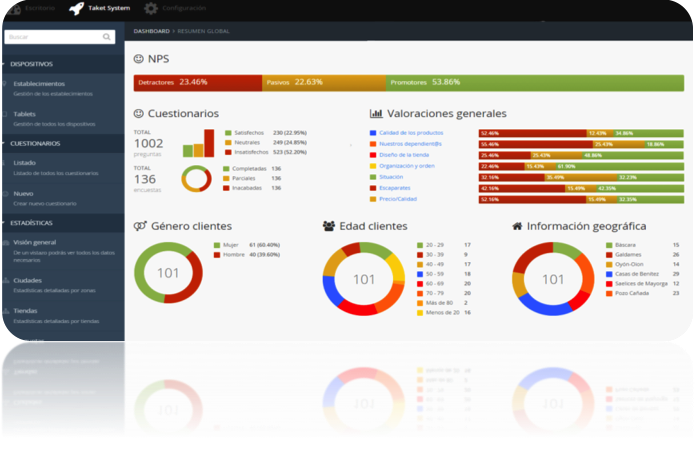The image size is (696, 450).
Task: Open Visión general in the sidebar
Action: pyautogui.click(x=35, y=242)
